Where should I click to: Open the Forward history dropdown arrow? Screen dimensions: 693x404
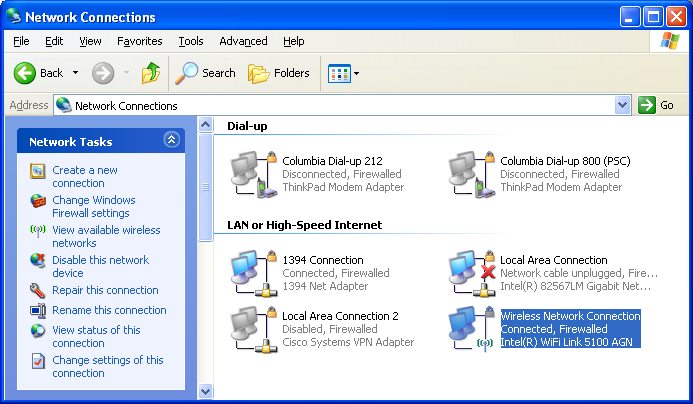(x=126, y=73)
